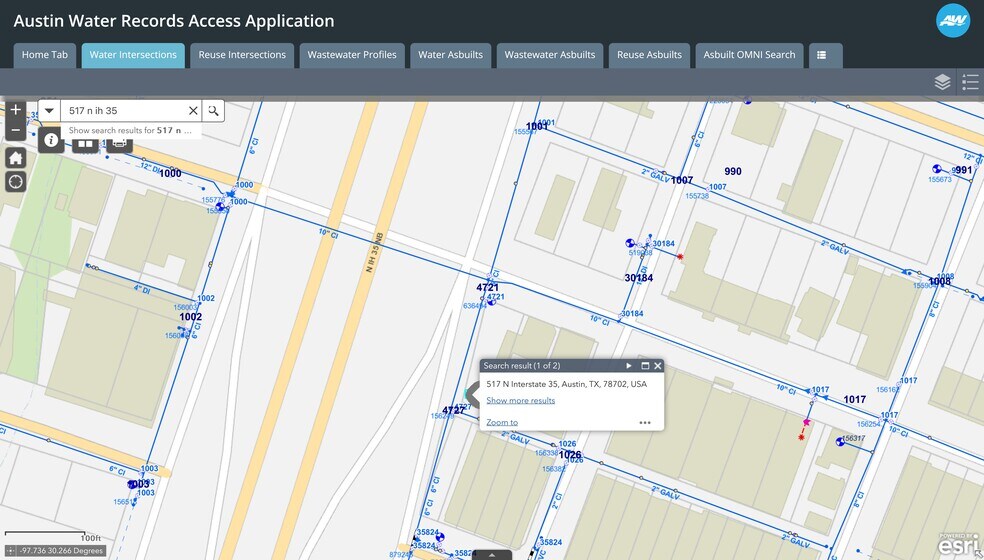
Task: Open the layer list stack icon
Action: (x=942, y=82)
